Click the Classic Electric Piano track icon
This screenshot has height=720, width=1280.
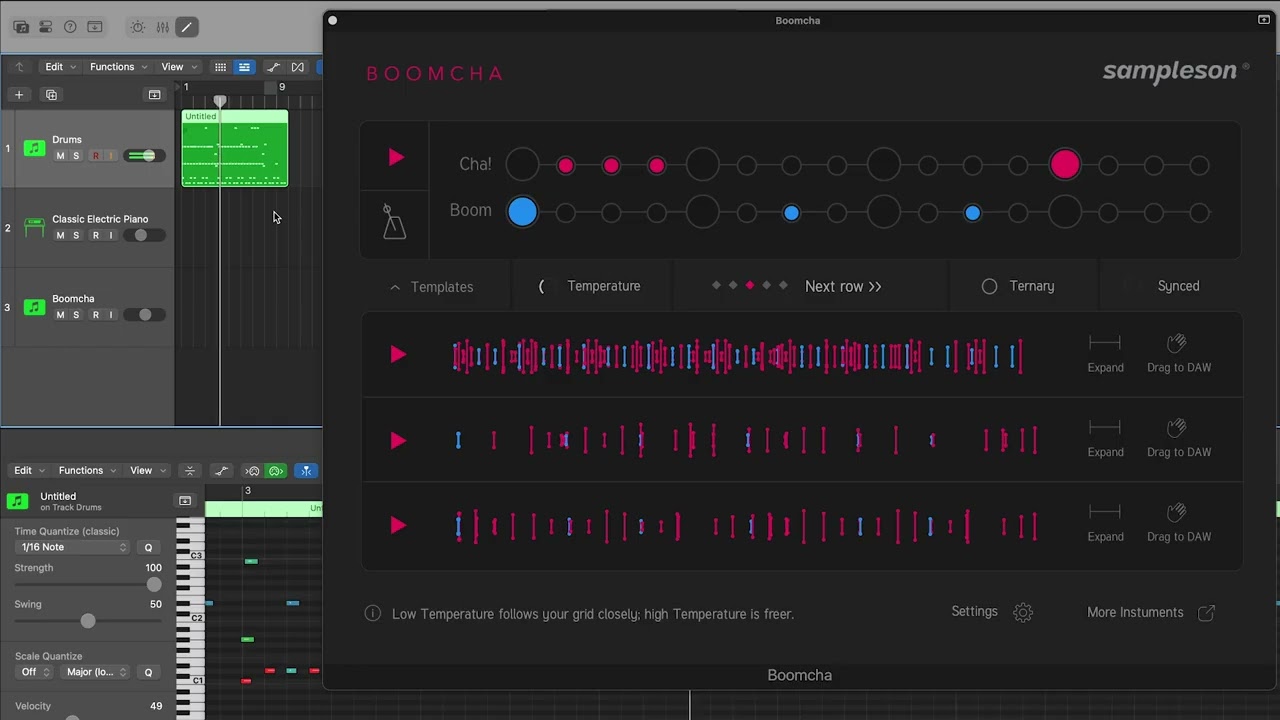click(x=35, y=227)
